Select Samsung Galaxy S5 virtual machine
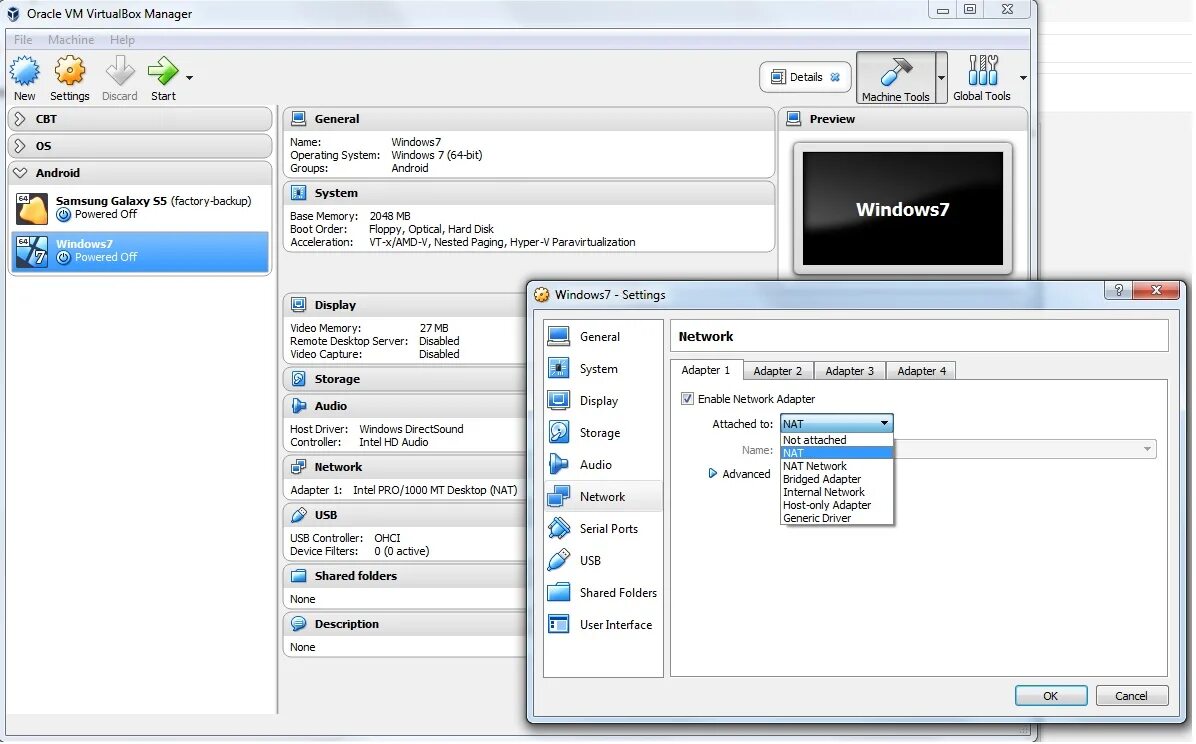Screen dimensions: 1196x744 click(140, 208)
